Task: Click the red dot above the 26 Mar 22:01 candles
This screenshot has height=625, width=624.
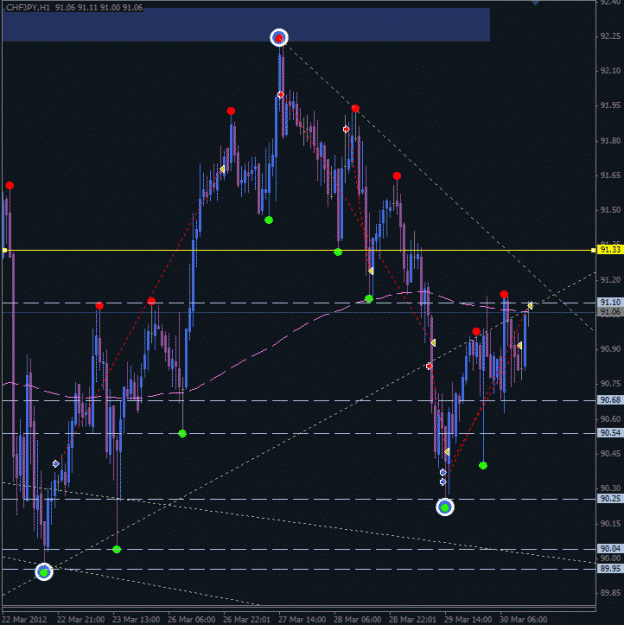Action: point(231,111)
